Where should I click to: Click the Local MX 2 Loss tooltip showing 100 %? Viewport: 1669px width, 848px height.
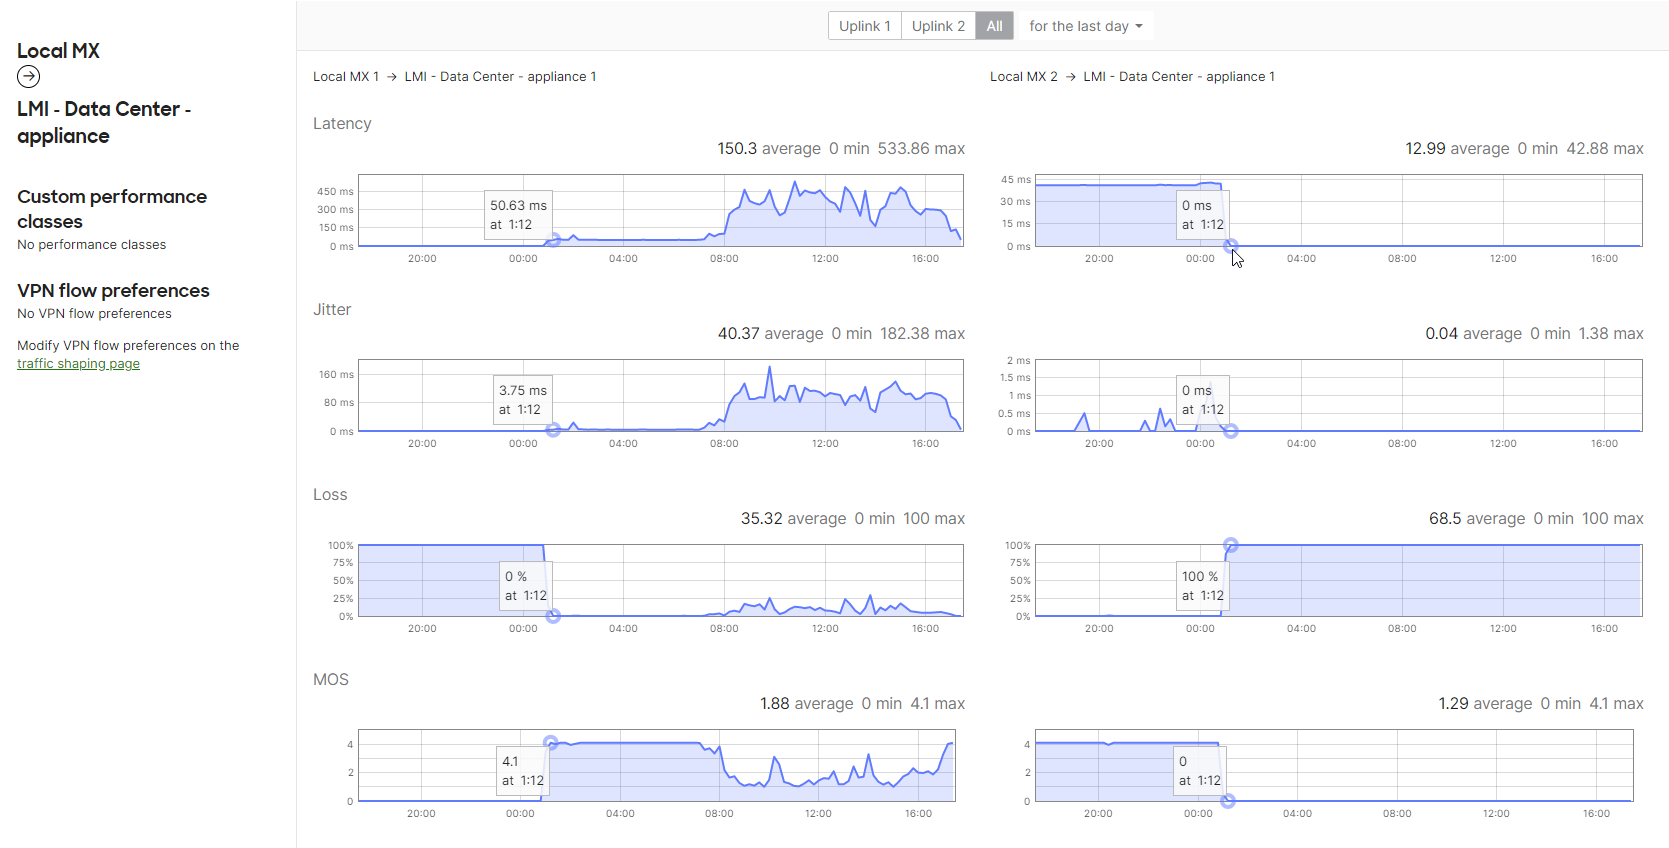[1201, 586]
